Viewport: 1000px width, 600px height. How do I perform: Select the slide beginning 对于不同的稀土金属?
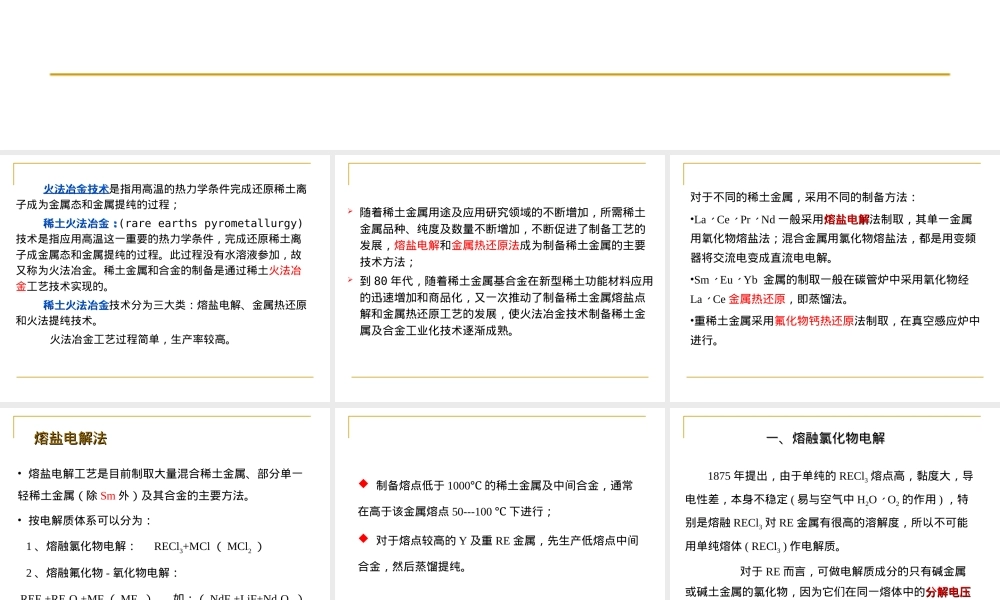click(x=834, y=278)
